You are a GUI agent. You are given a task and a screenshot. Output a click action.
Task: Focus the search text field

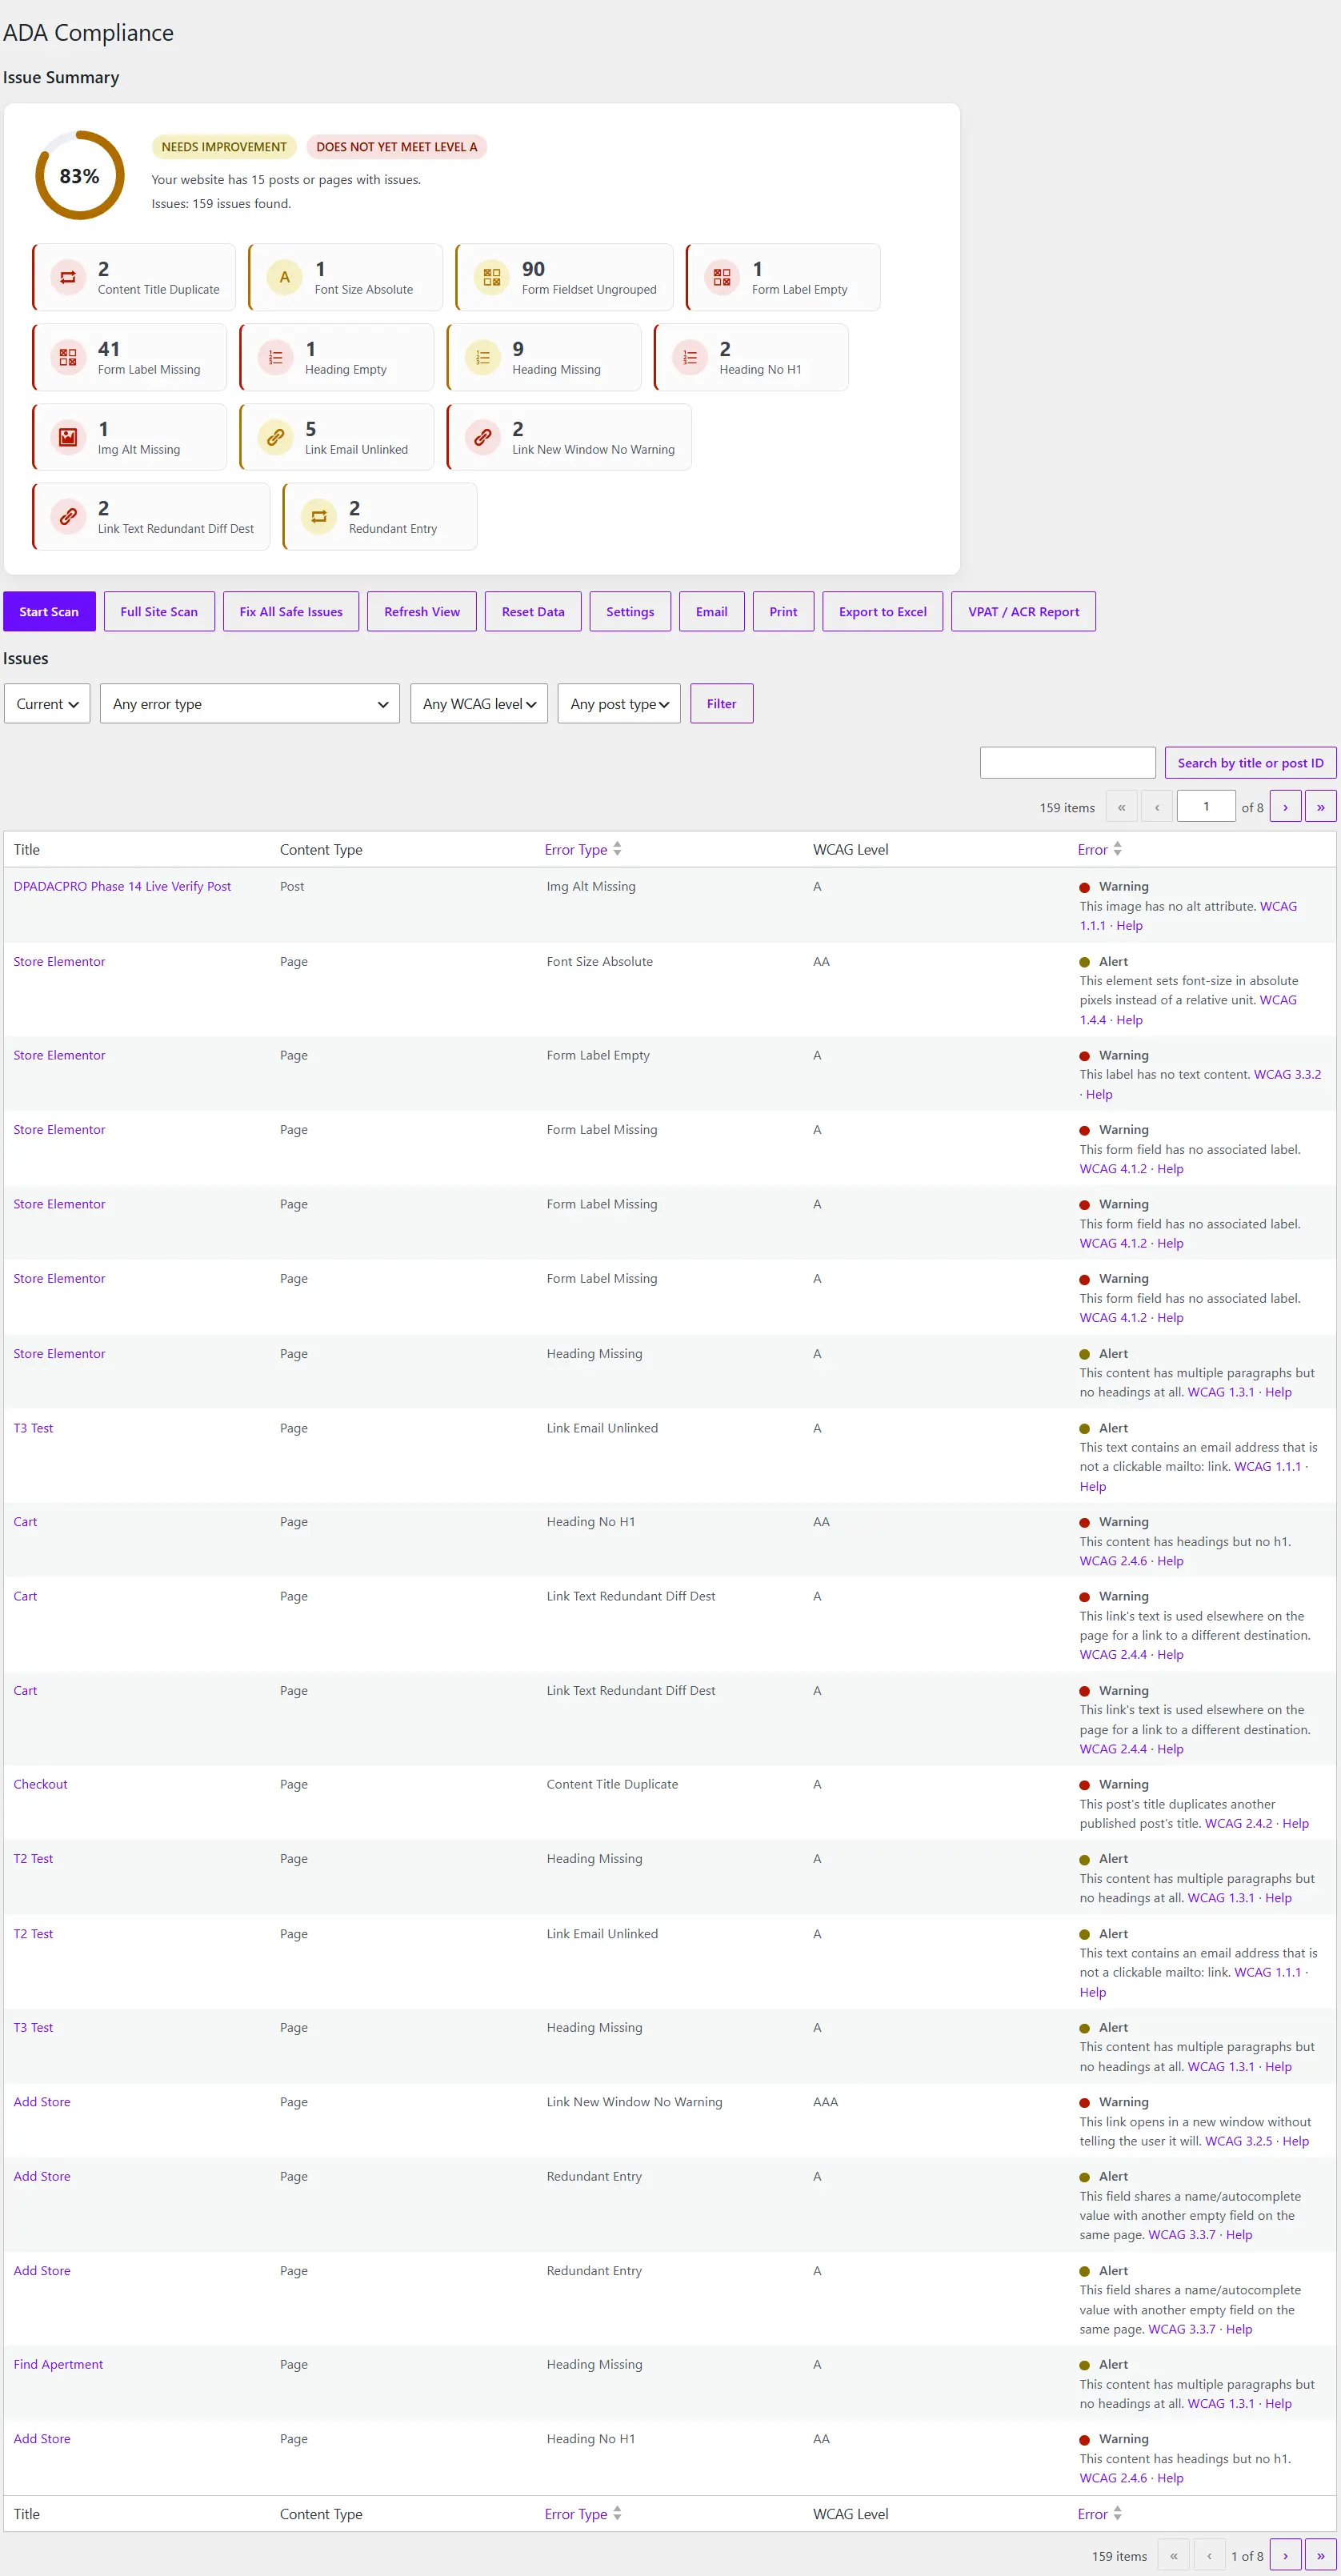point(1068,763)
